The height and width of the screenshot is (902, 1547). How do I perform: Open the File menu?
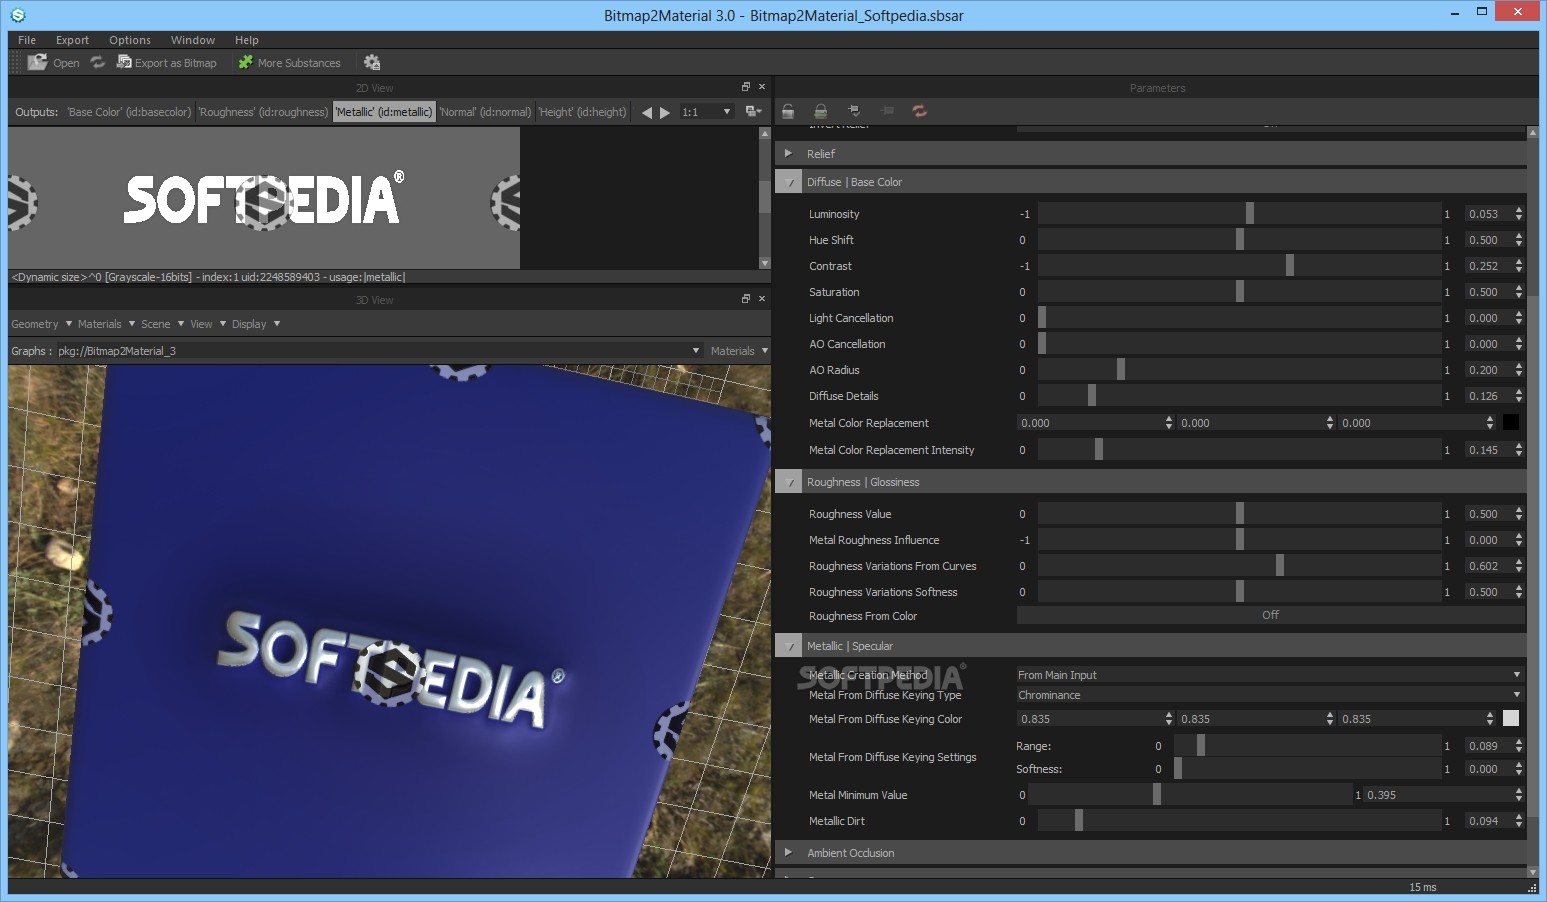coord(27,40)
